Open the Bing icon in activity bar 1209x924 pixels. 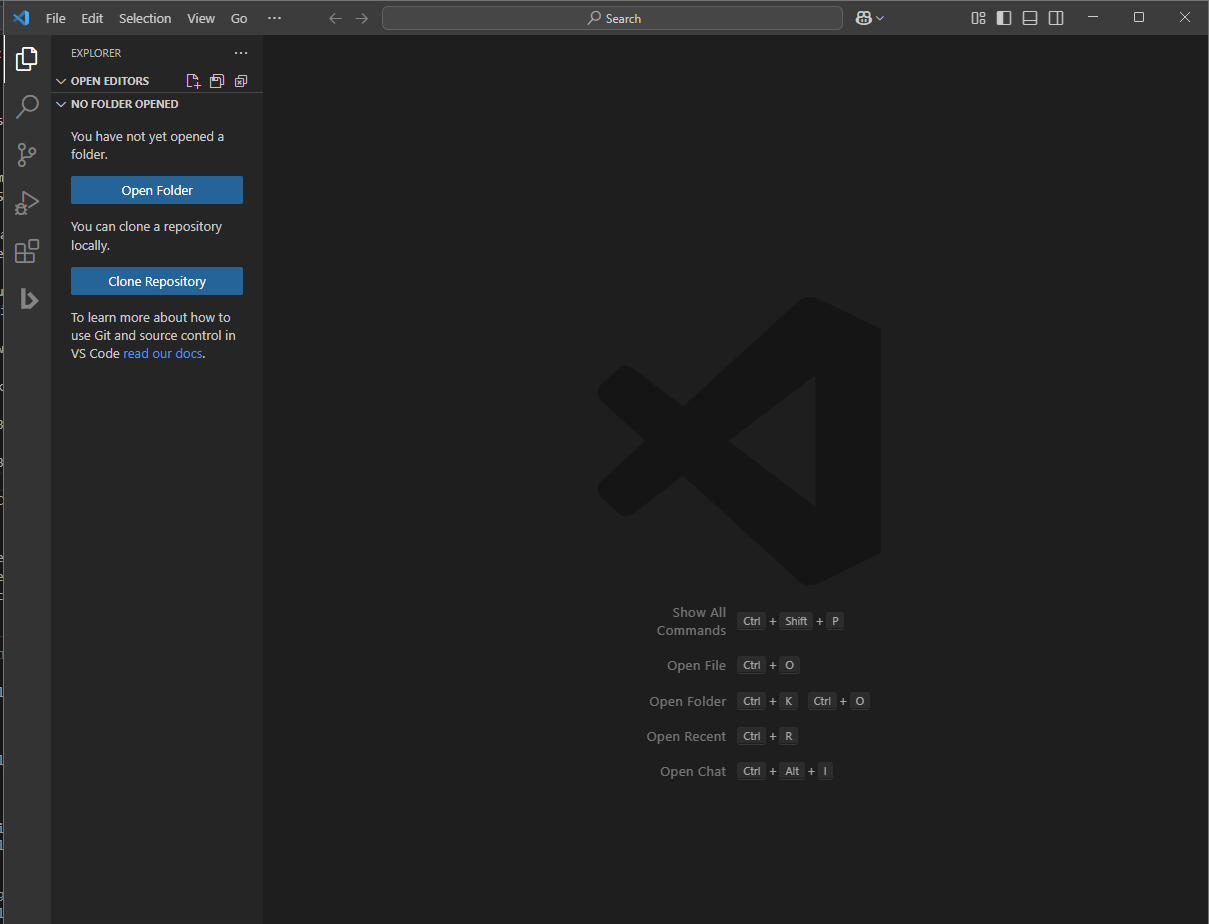pos(29,298)
